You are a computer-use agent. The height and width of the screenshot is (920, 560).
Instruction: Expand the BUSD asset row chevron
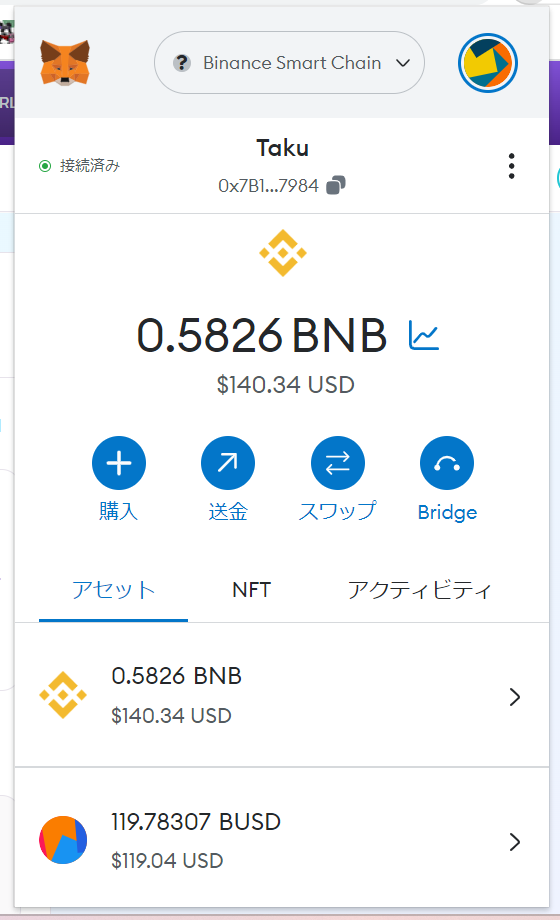tap(515, 841)
